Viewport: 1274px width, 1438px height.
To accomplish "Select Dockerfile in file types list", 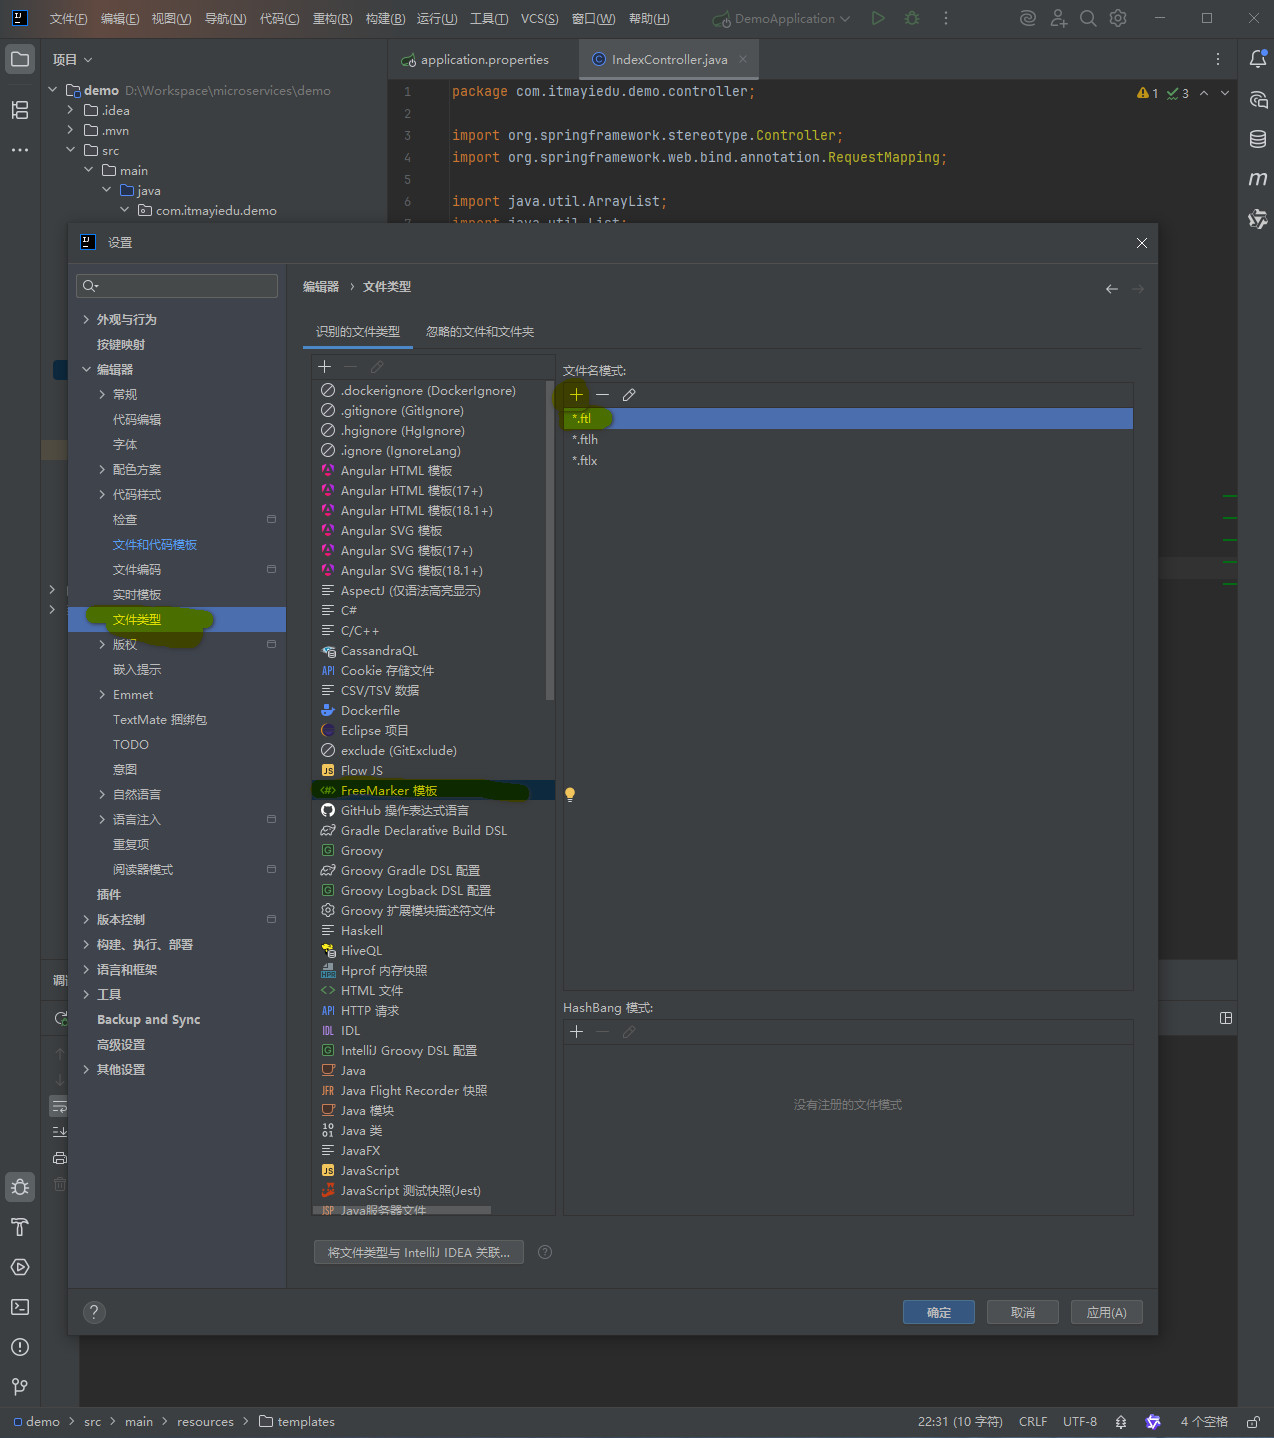I will click(x=434, y=710).
